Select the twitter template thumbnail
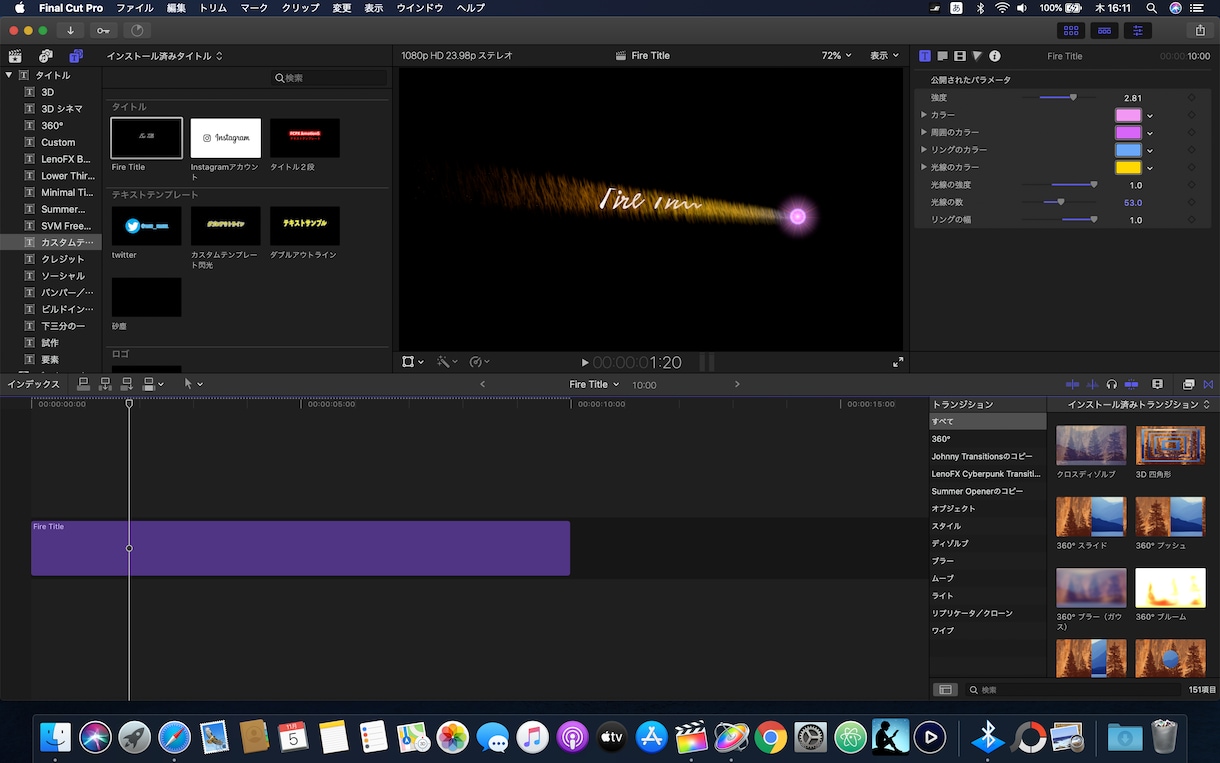1220x763 pixels. coord(146,226)
